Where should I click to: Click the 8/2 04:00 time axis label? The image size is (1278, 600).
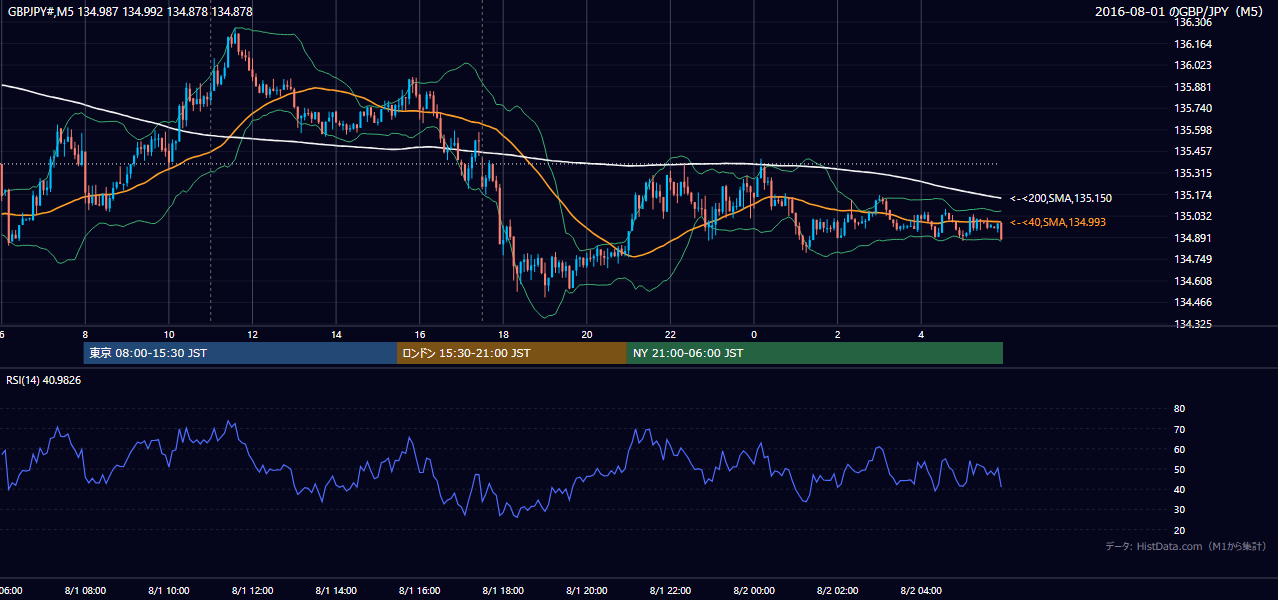921,591
